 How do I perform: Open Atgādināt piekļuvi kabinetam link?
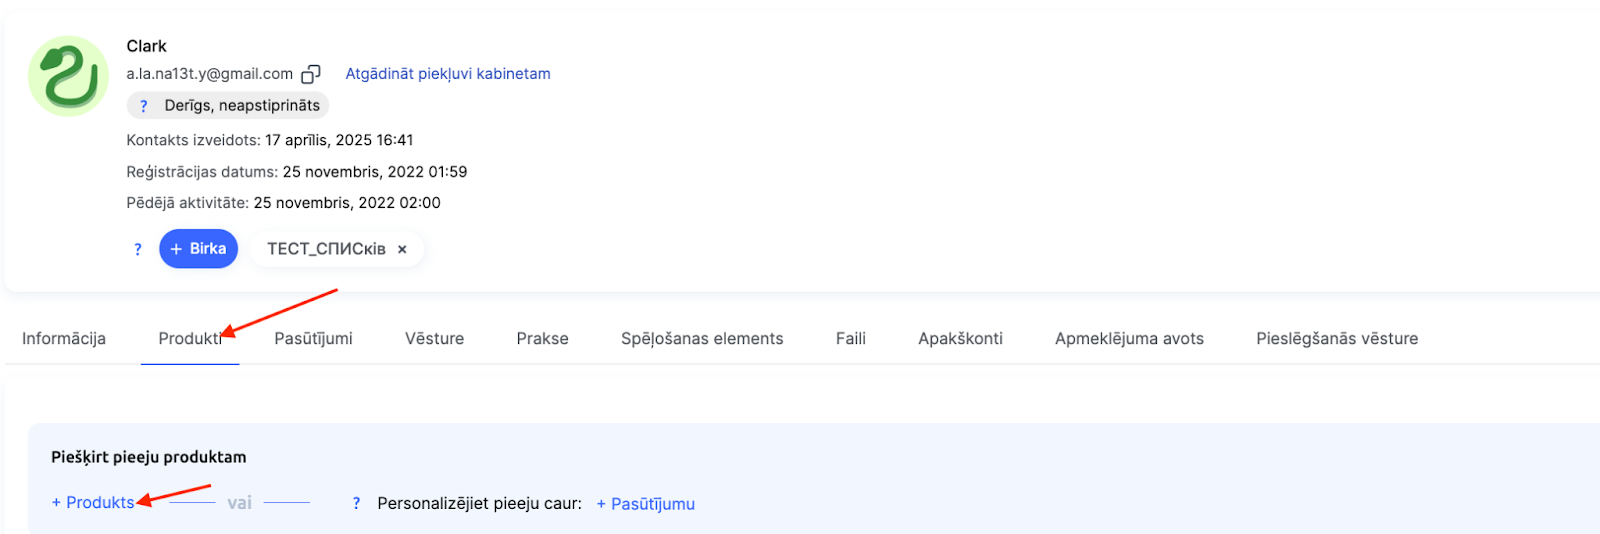[x=448, y=74]
